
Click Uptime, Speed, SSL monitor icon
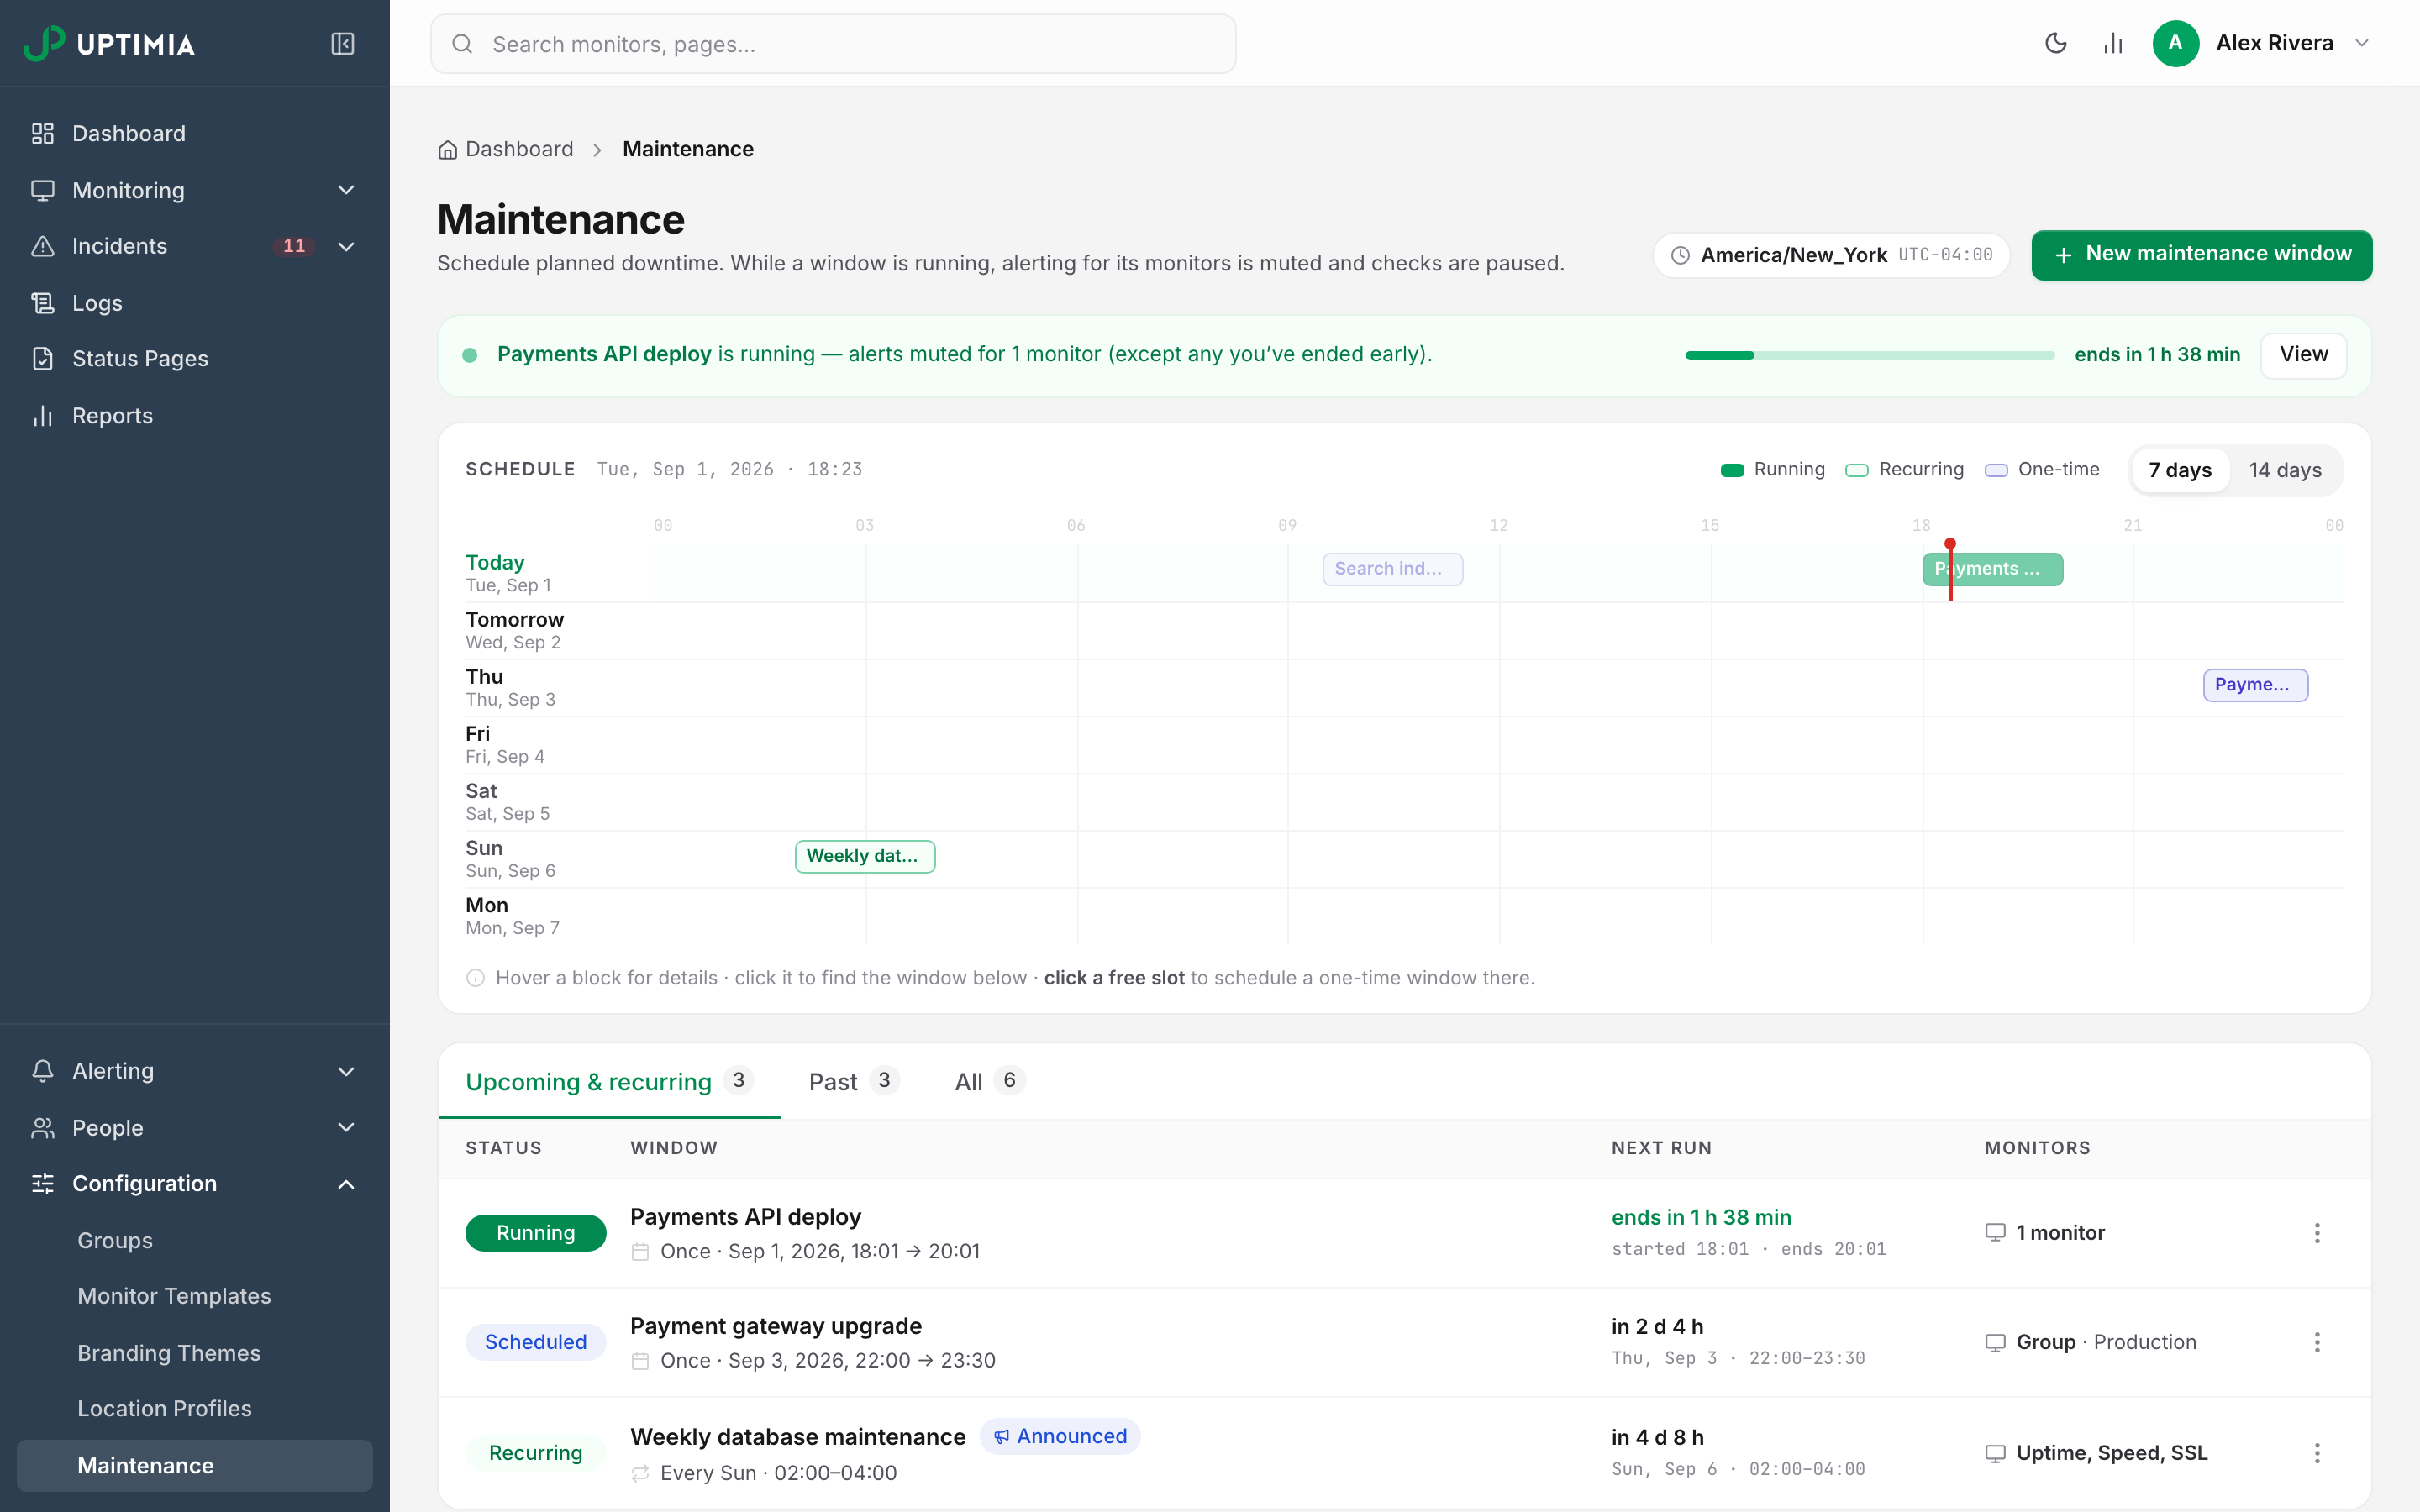1995,1453
